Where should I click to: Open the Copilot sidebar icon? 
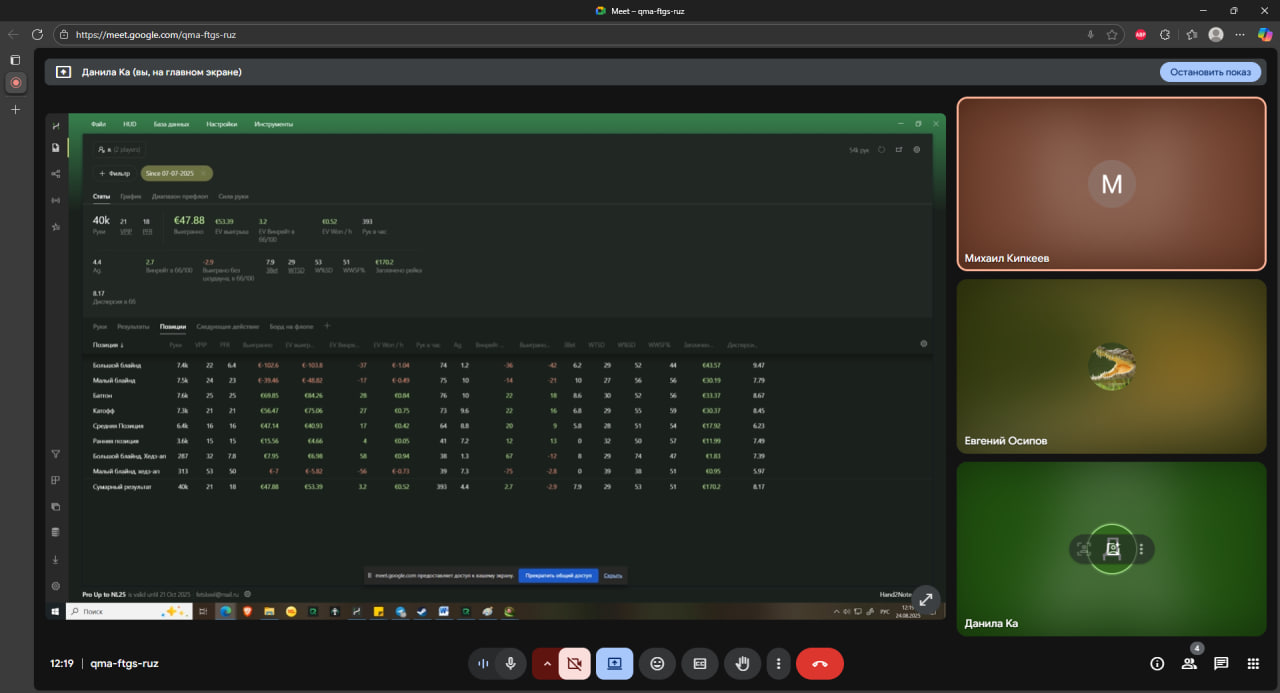point(1264,34)
